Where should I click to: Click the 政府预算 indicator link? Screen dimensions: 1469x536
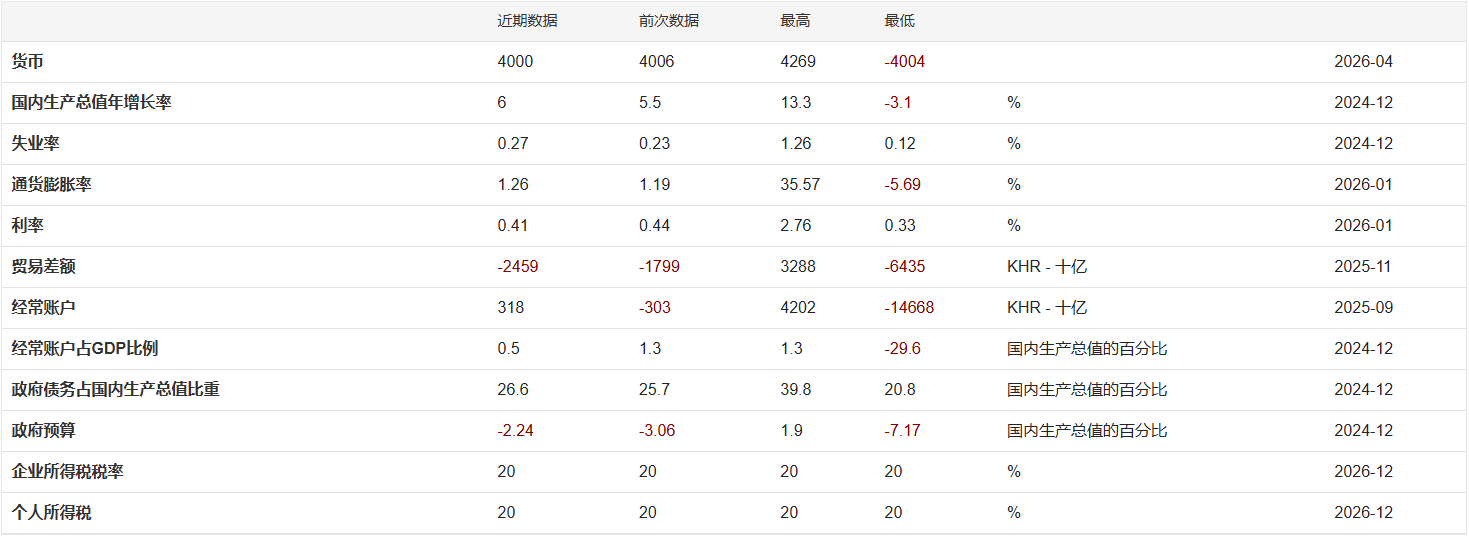point(44,431)
